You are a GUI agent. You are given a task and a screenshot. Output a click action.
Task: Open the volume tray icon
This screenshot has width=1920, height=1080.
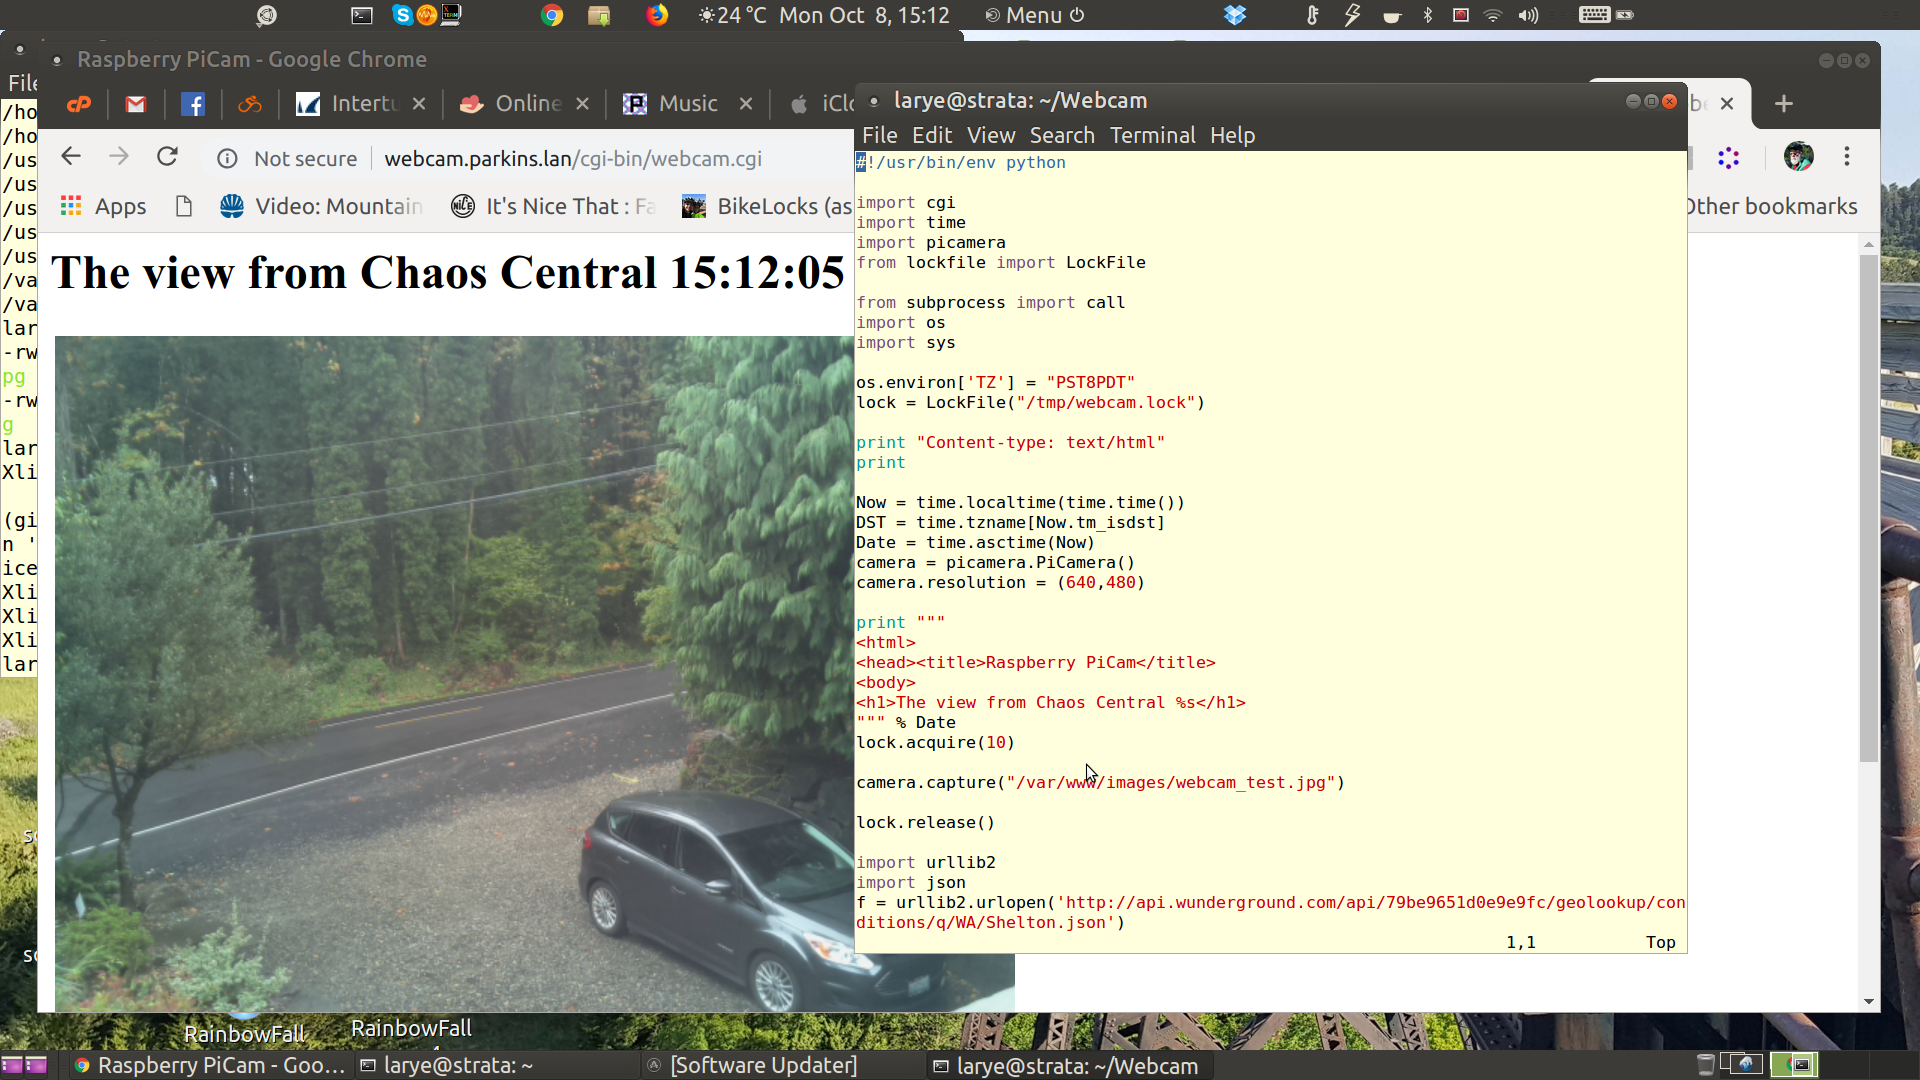tap(1528, 15)
